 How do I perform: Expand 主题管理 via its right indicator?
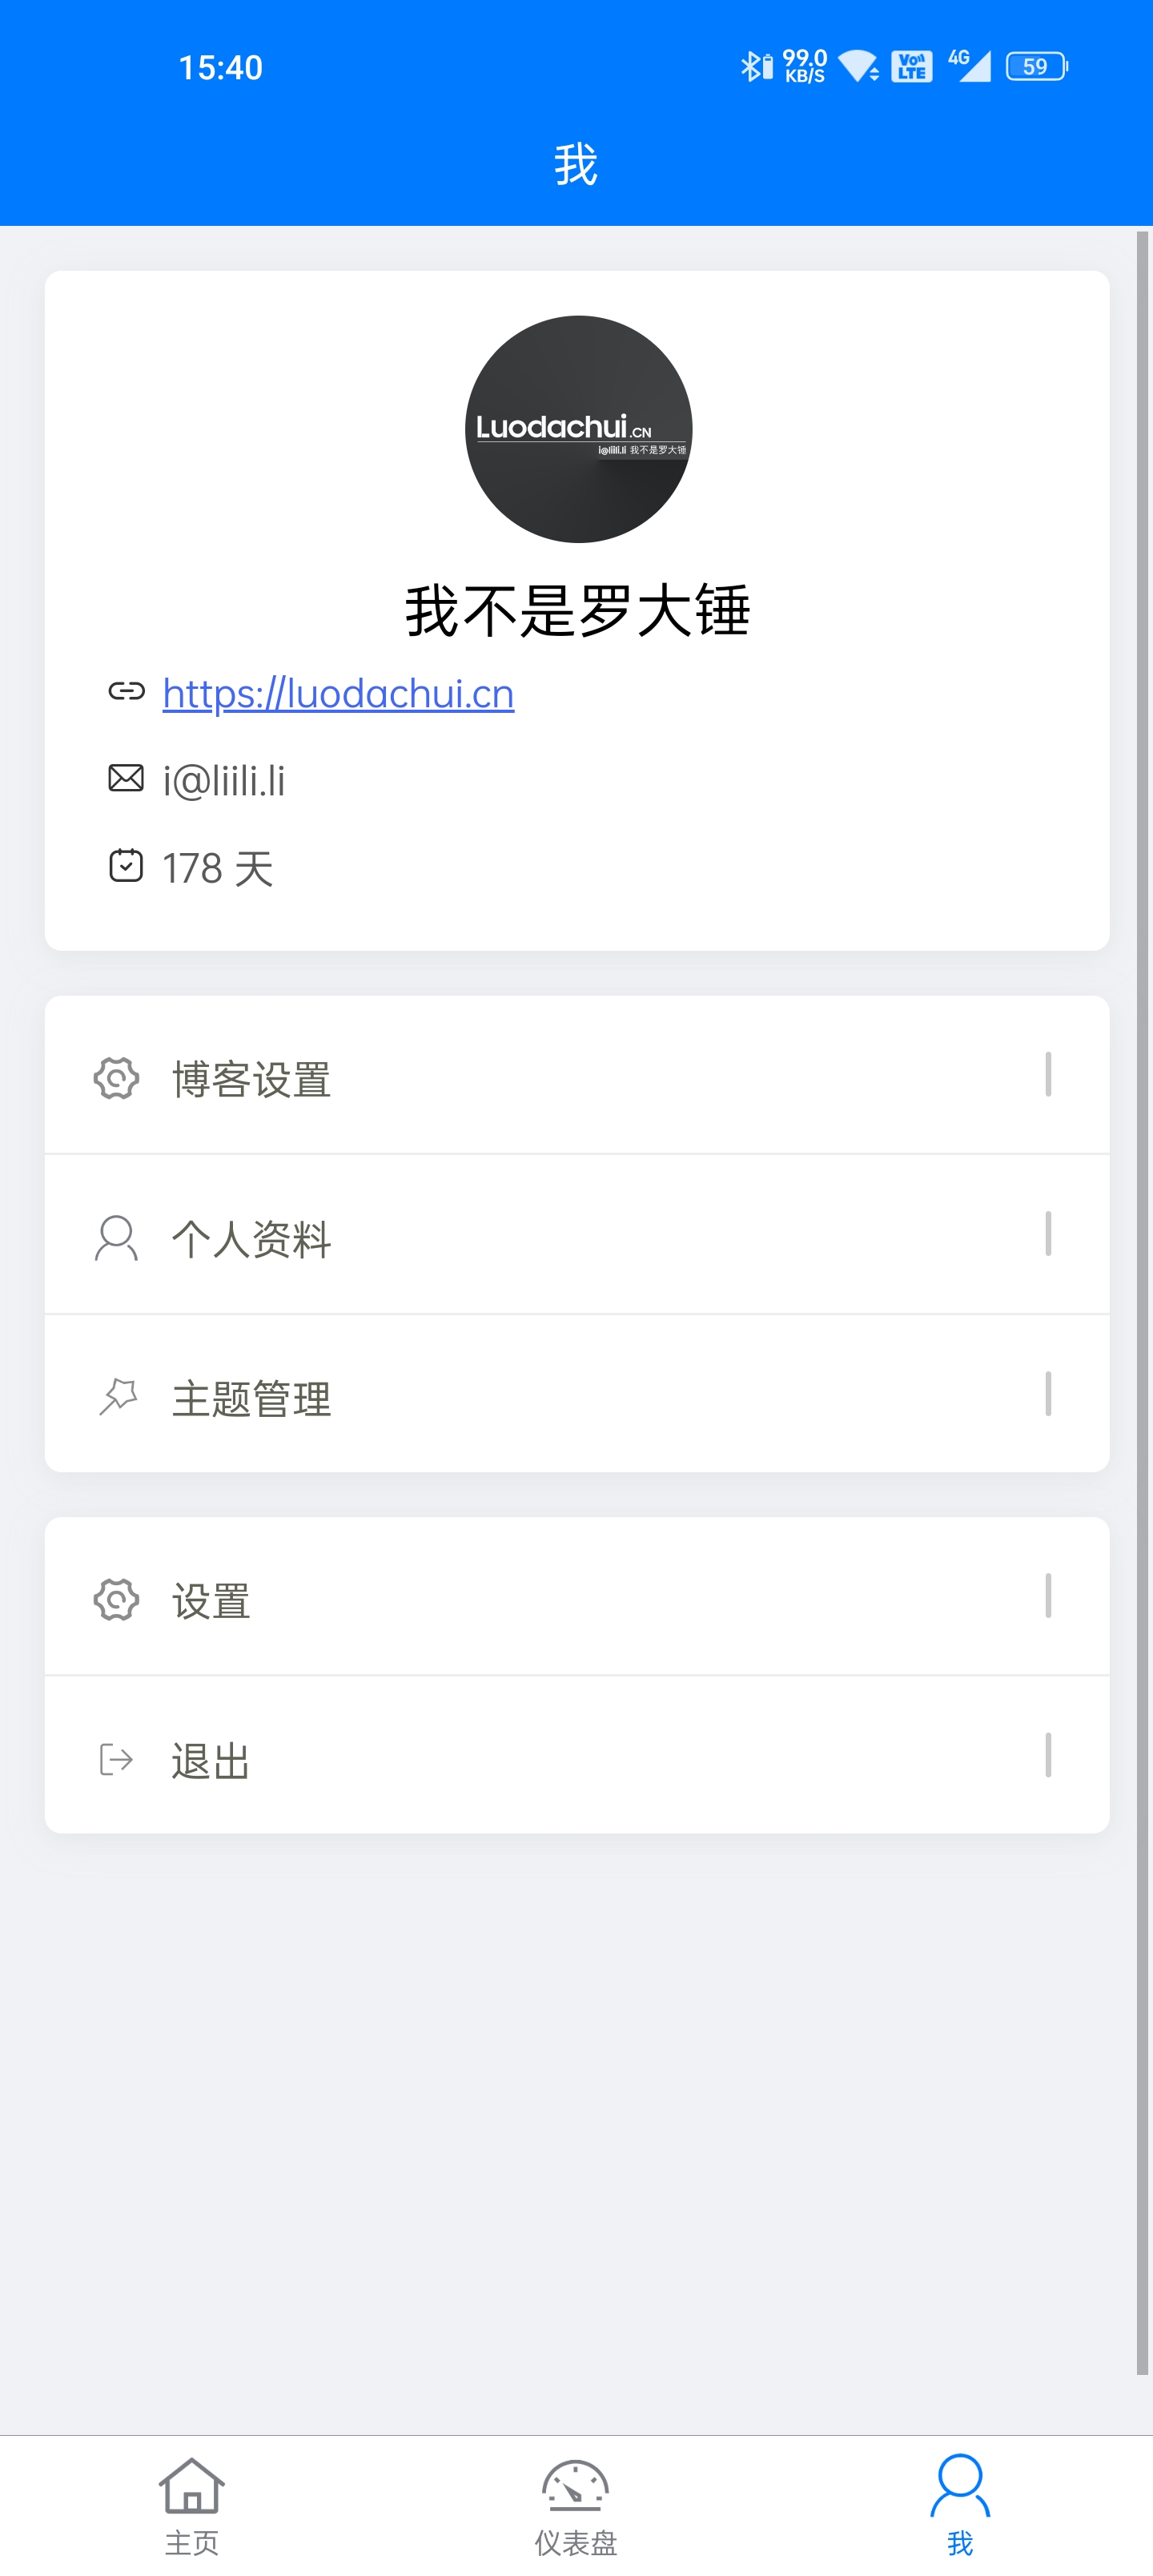(x=1047, y=1393)
